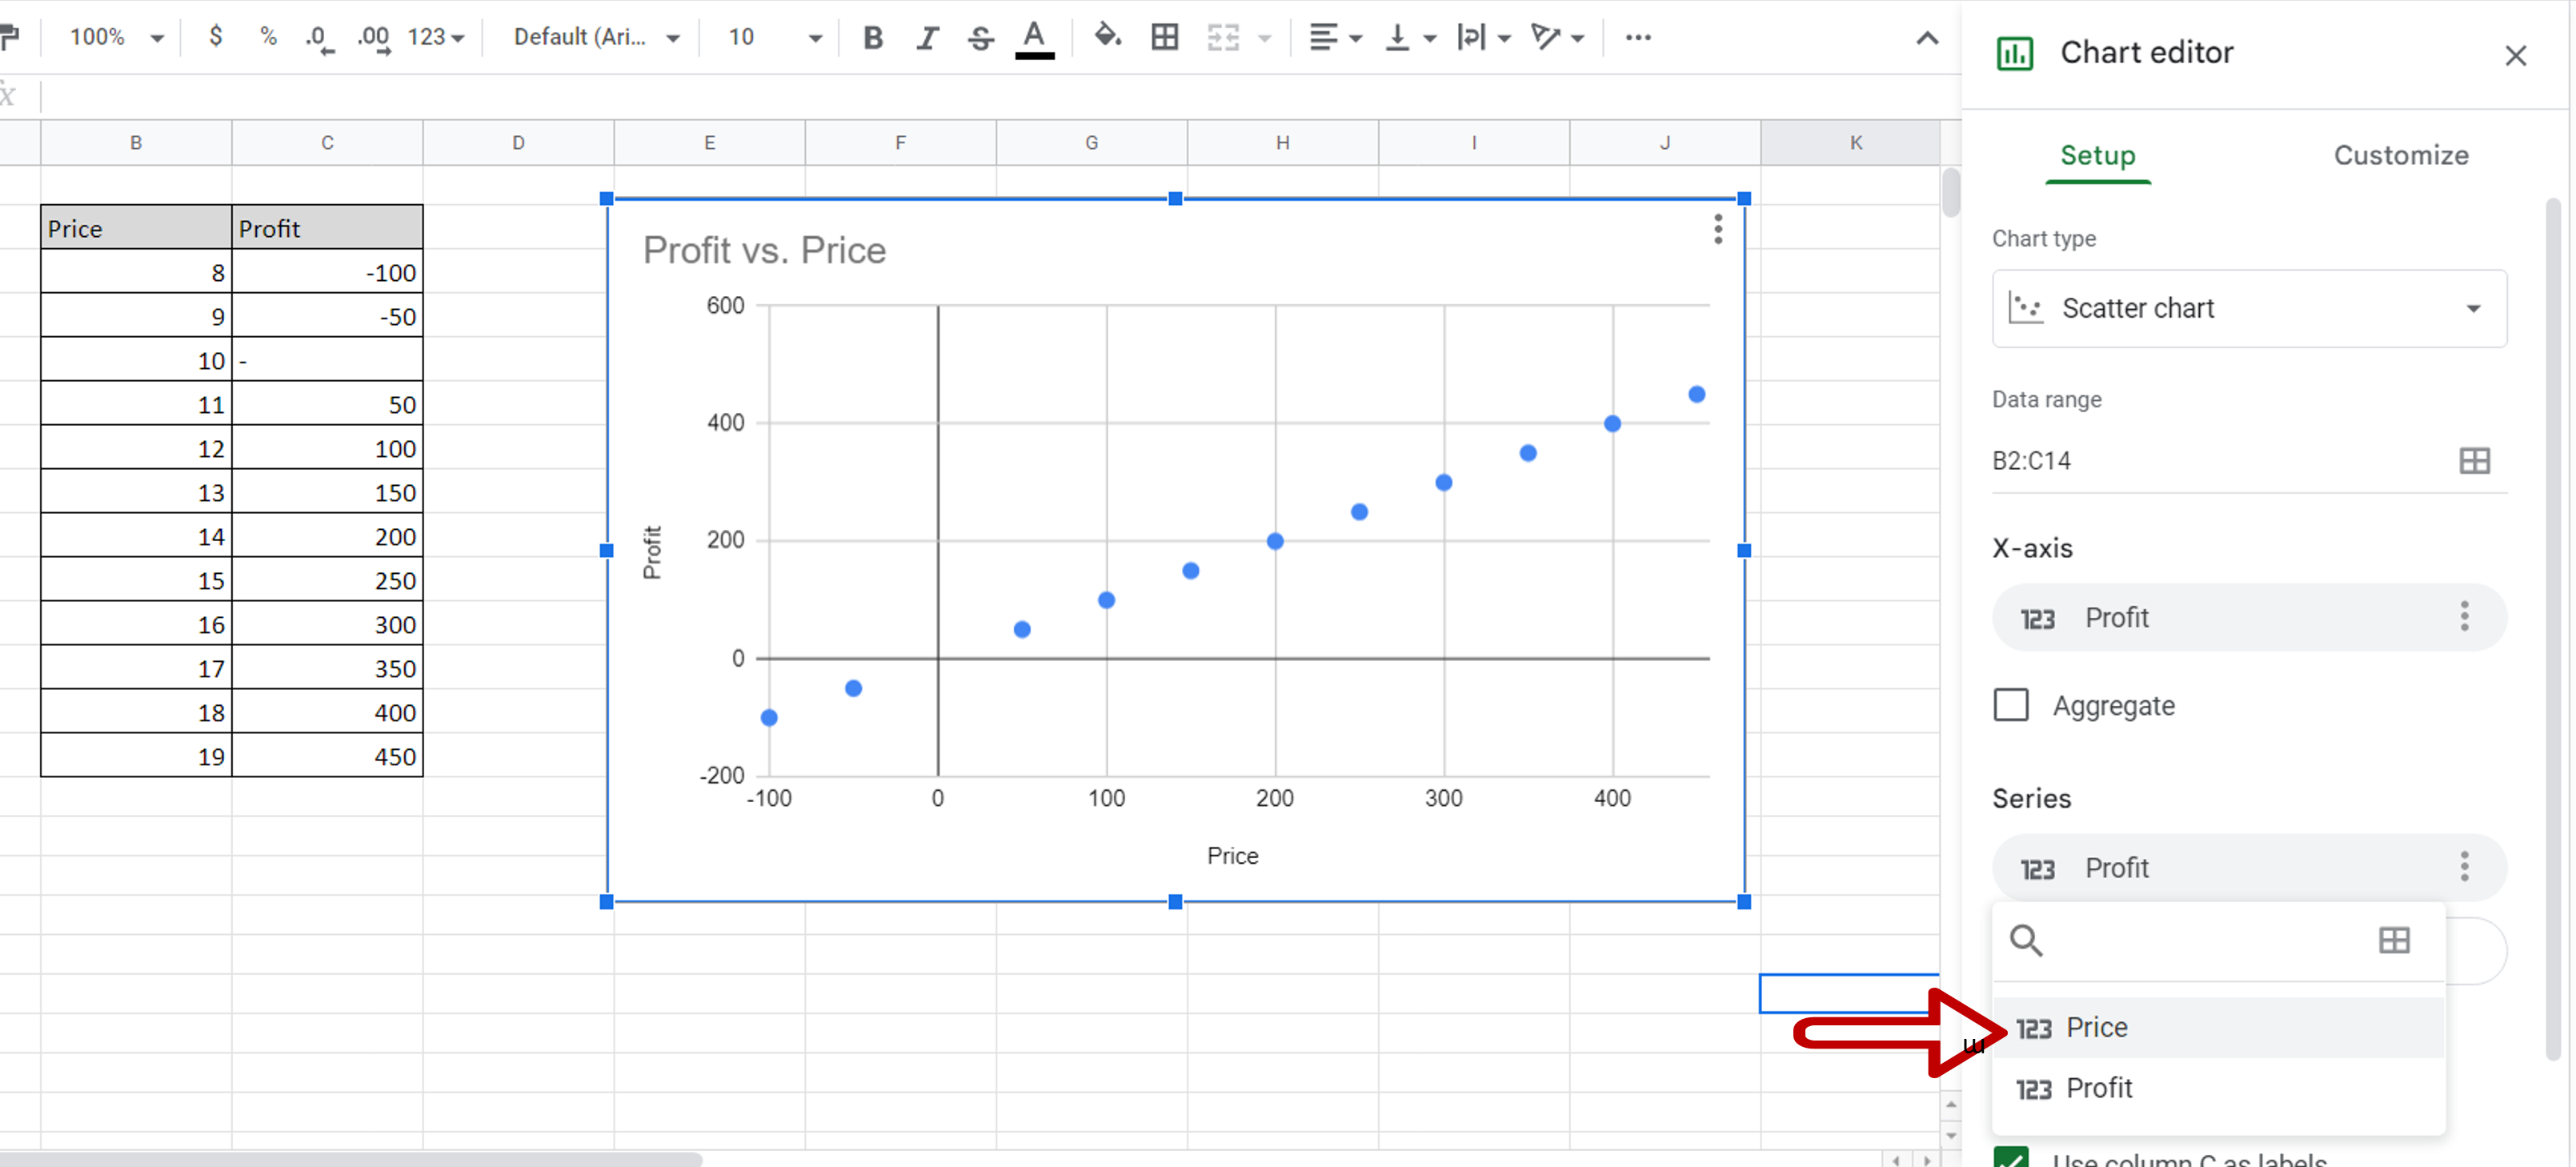2576x1167 pixels.
Task: Click the Price header cell
Action: click(136, 227)
